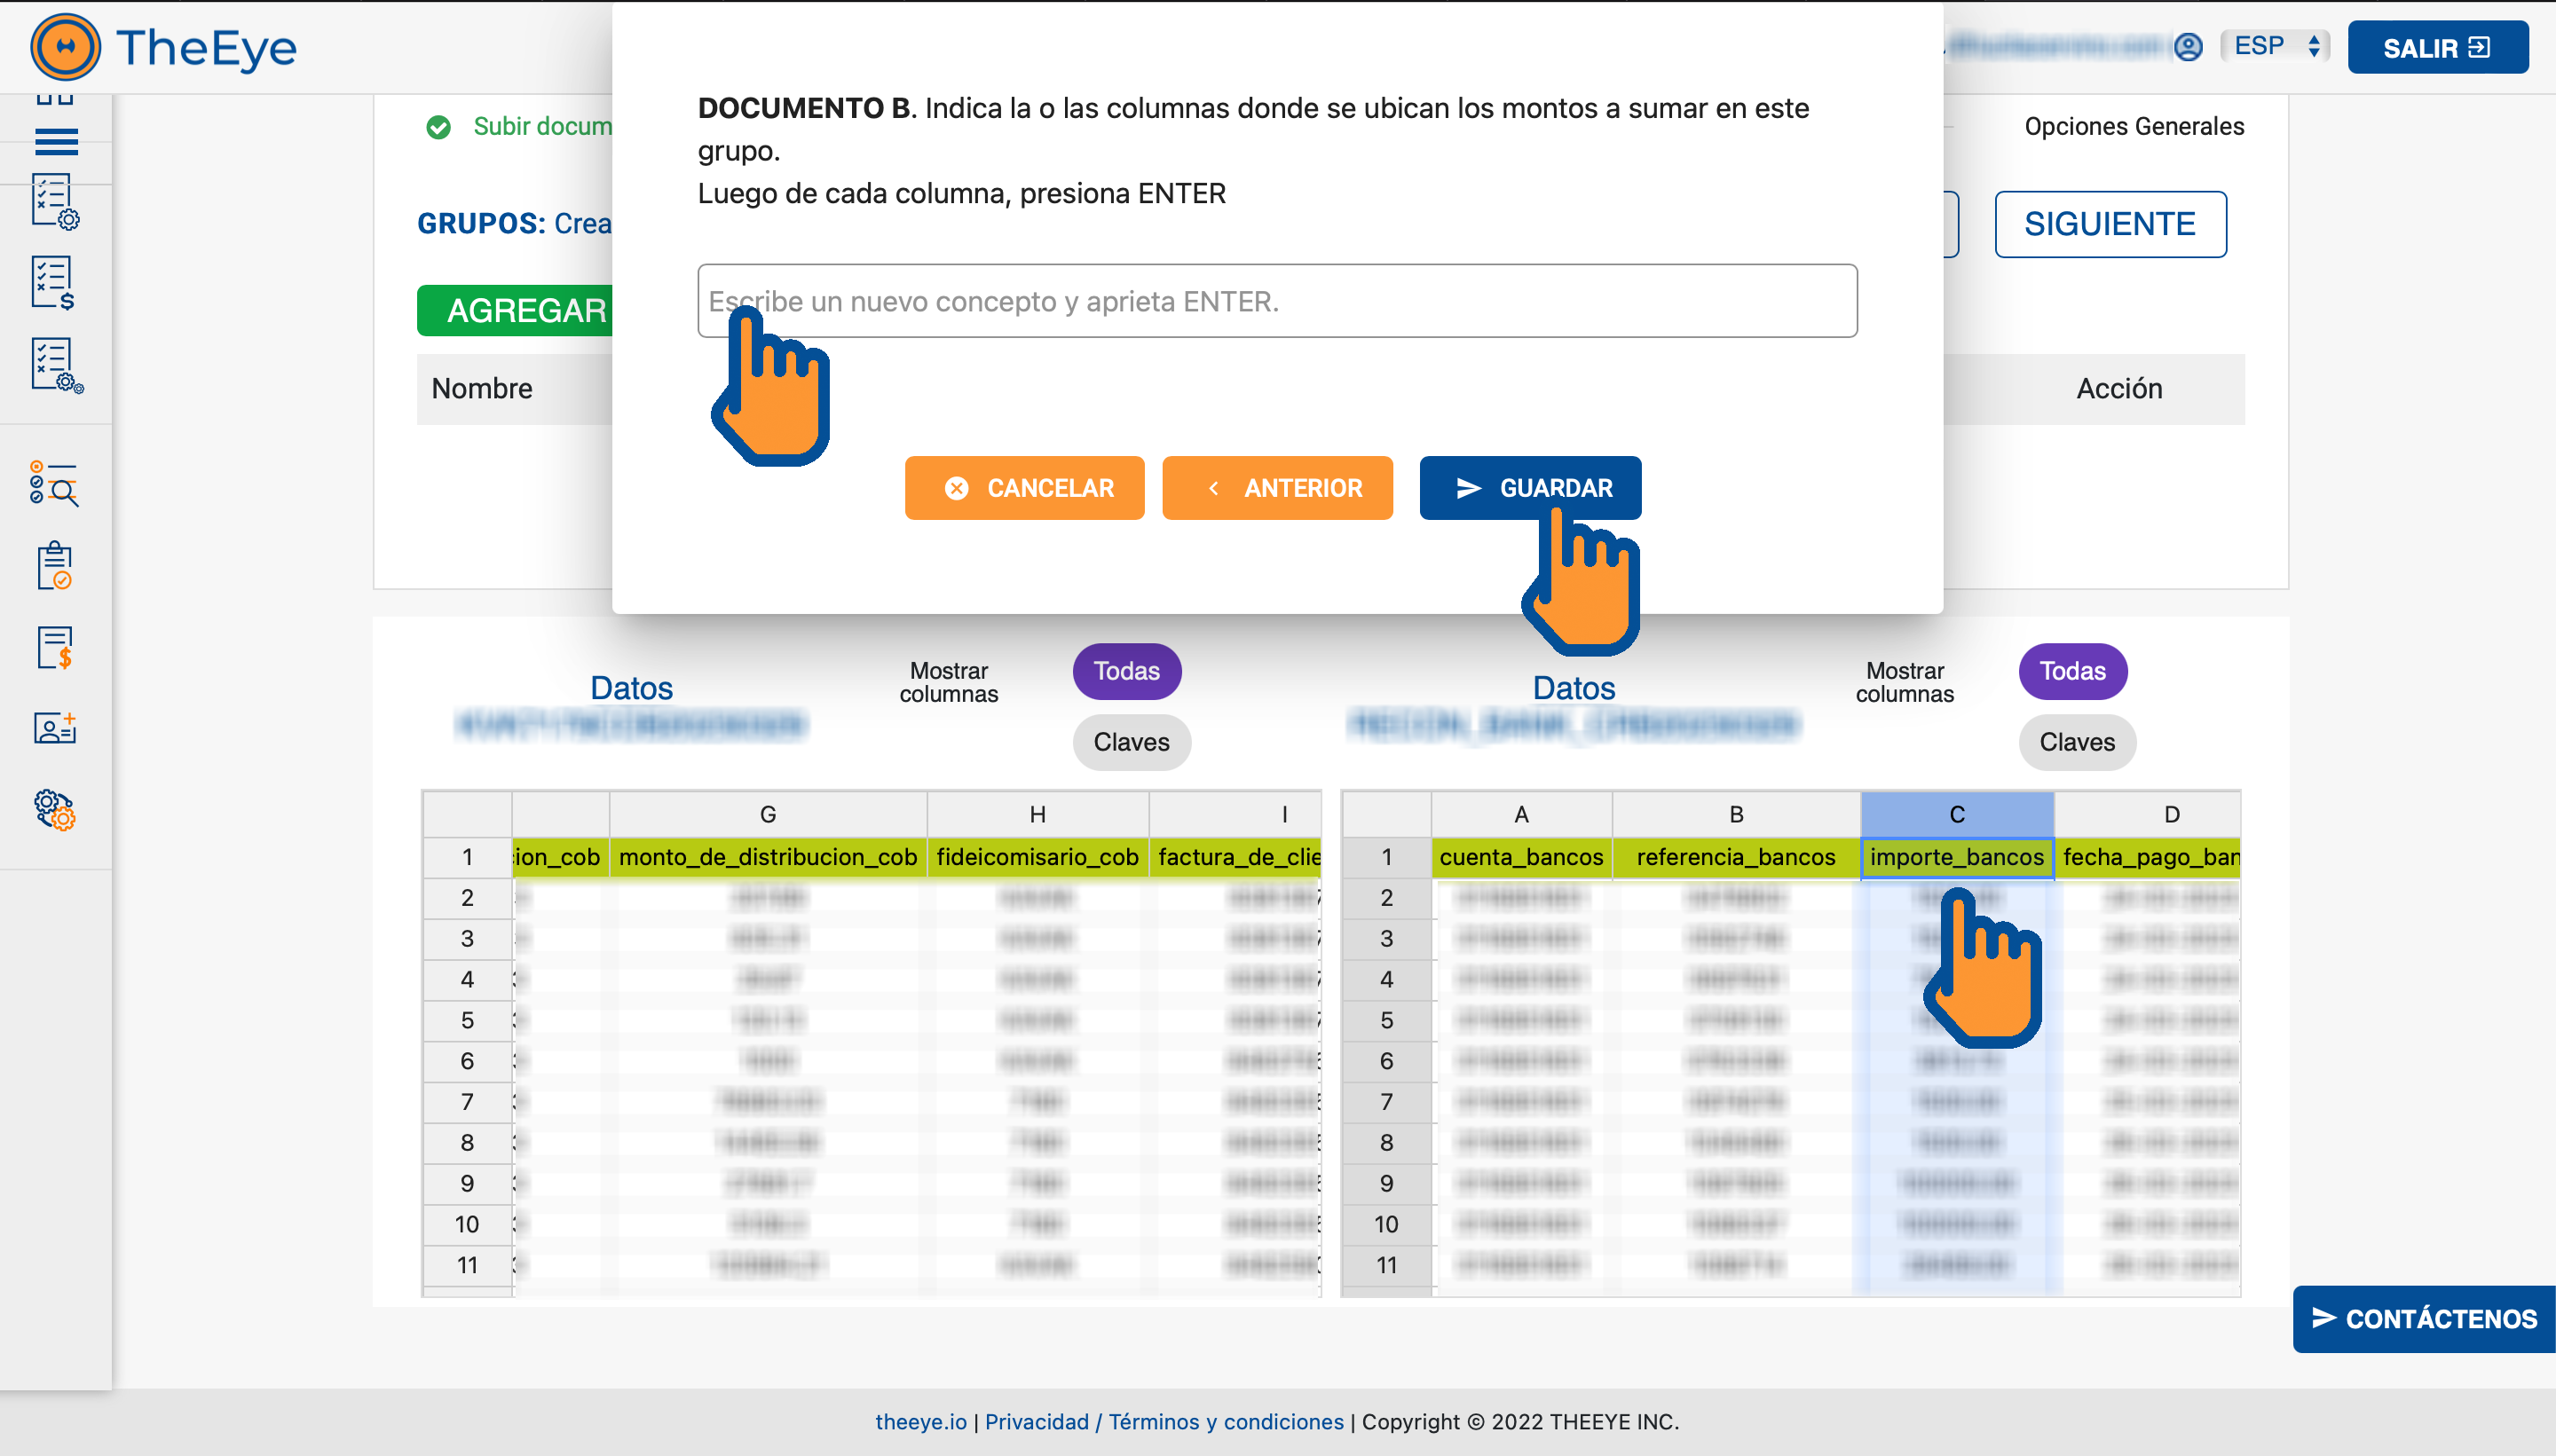The height and width of the screenshot is (1456, 2556).
Task: Open settings gears sidebar icon
Action: pos(55,810)
